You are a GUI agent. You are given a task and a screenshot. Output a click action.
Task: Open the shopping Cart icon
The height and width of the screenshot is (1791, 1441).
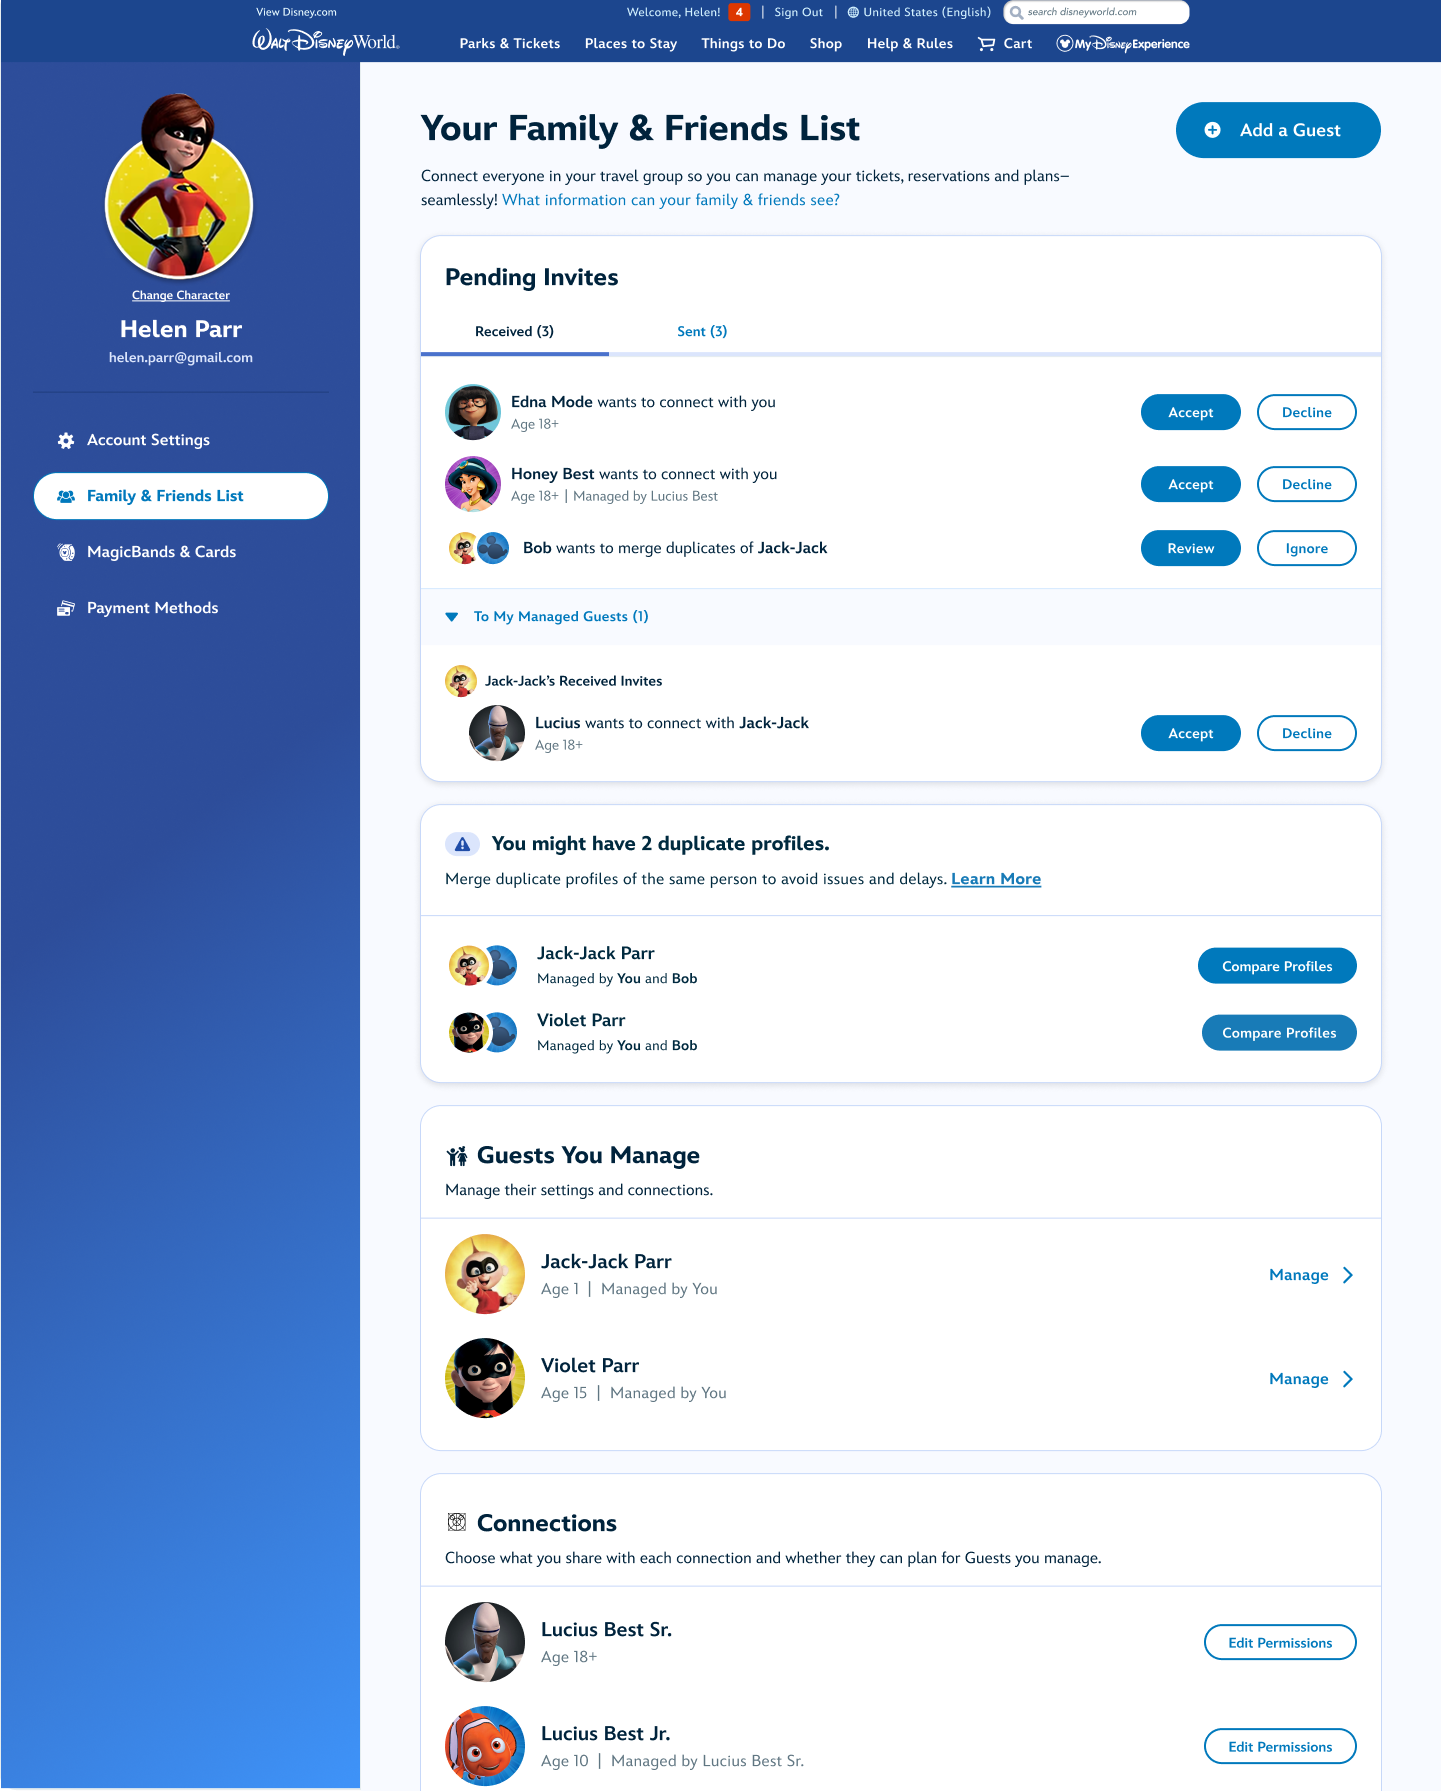tap(986, 44)
